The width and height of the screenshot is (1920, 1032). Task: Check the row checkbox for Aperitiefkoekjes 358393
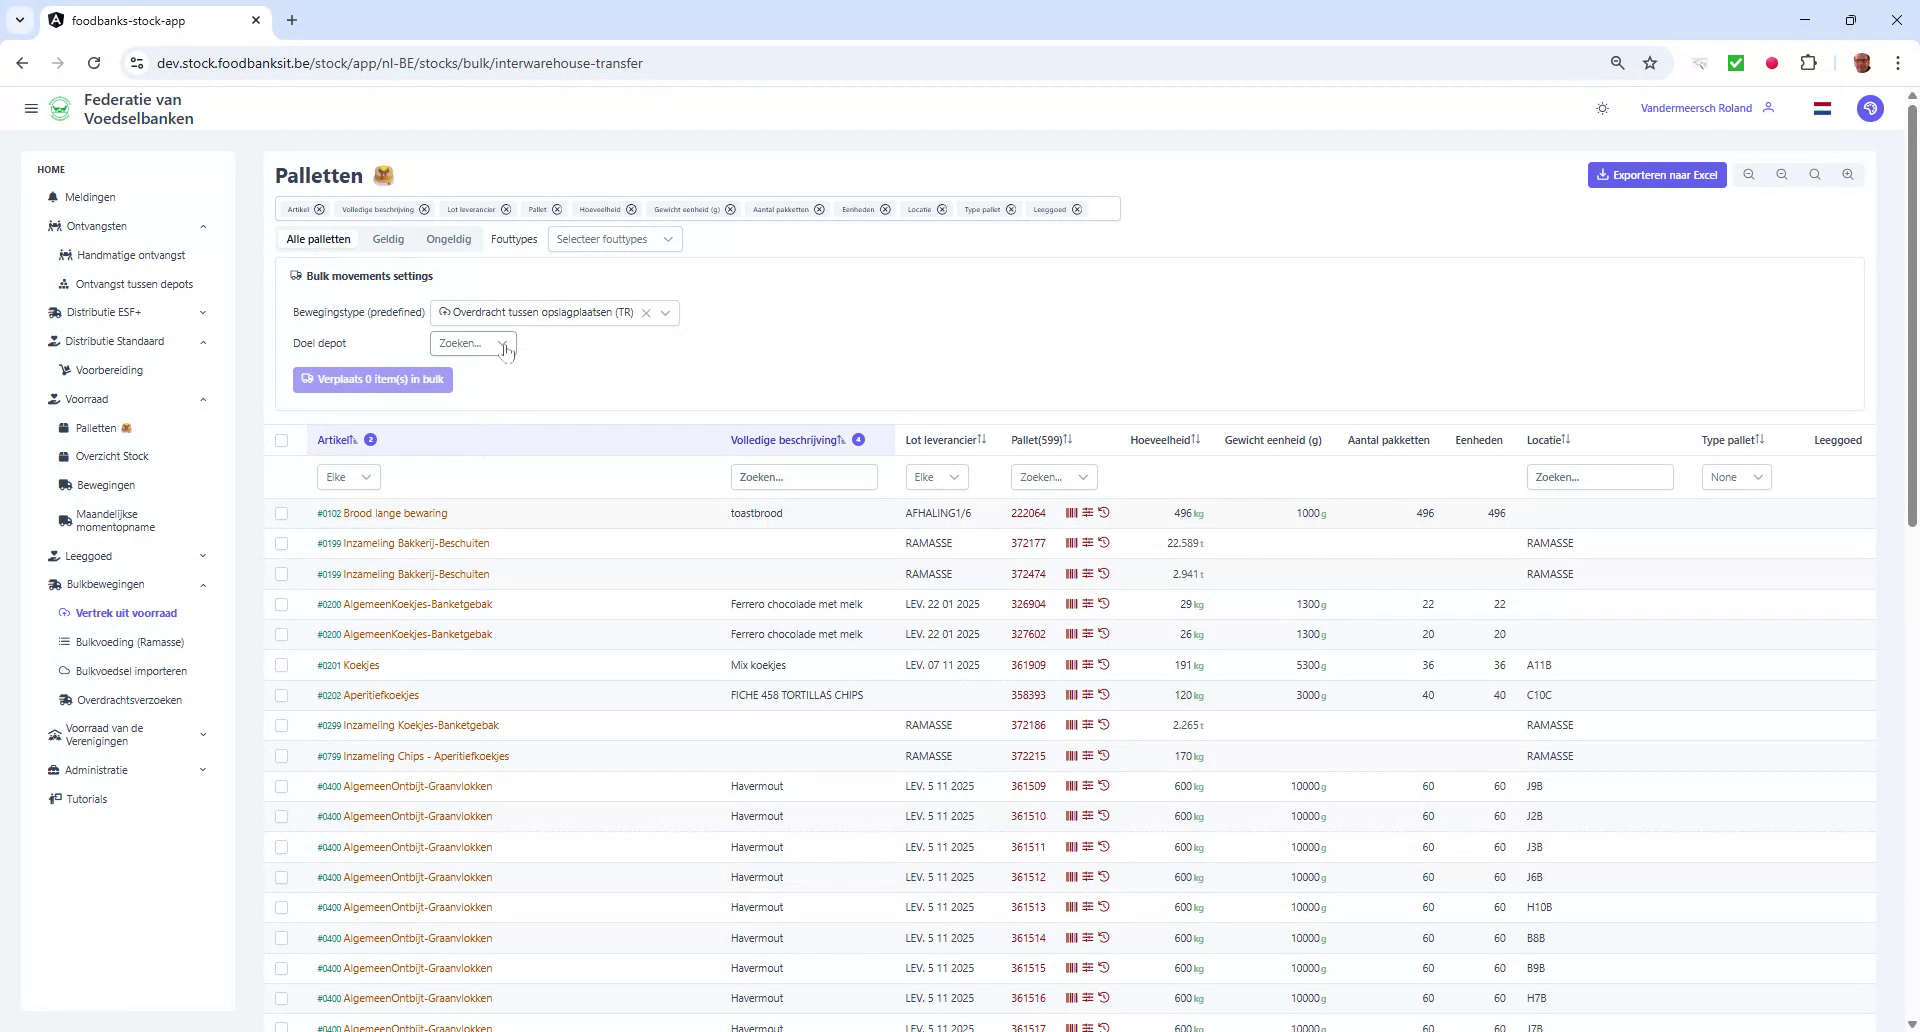283,695
